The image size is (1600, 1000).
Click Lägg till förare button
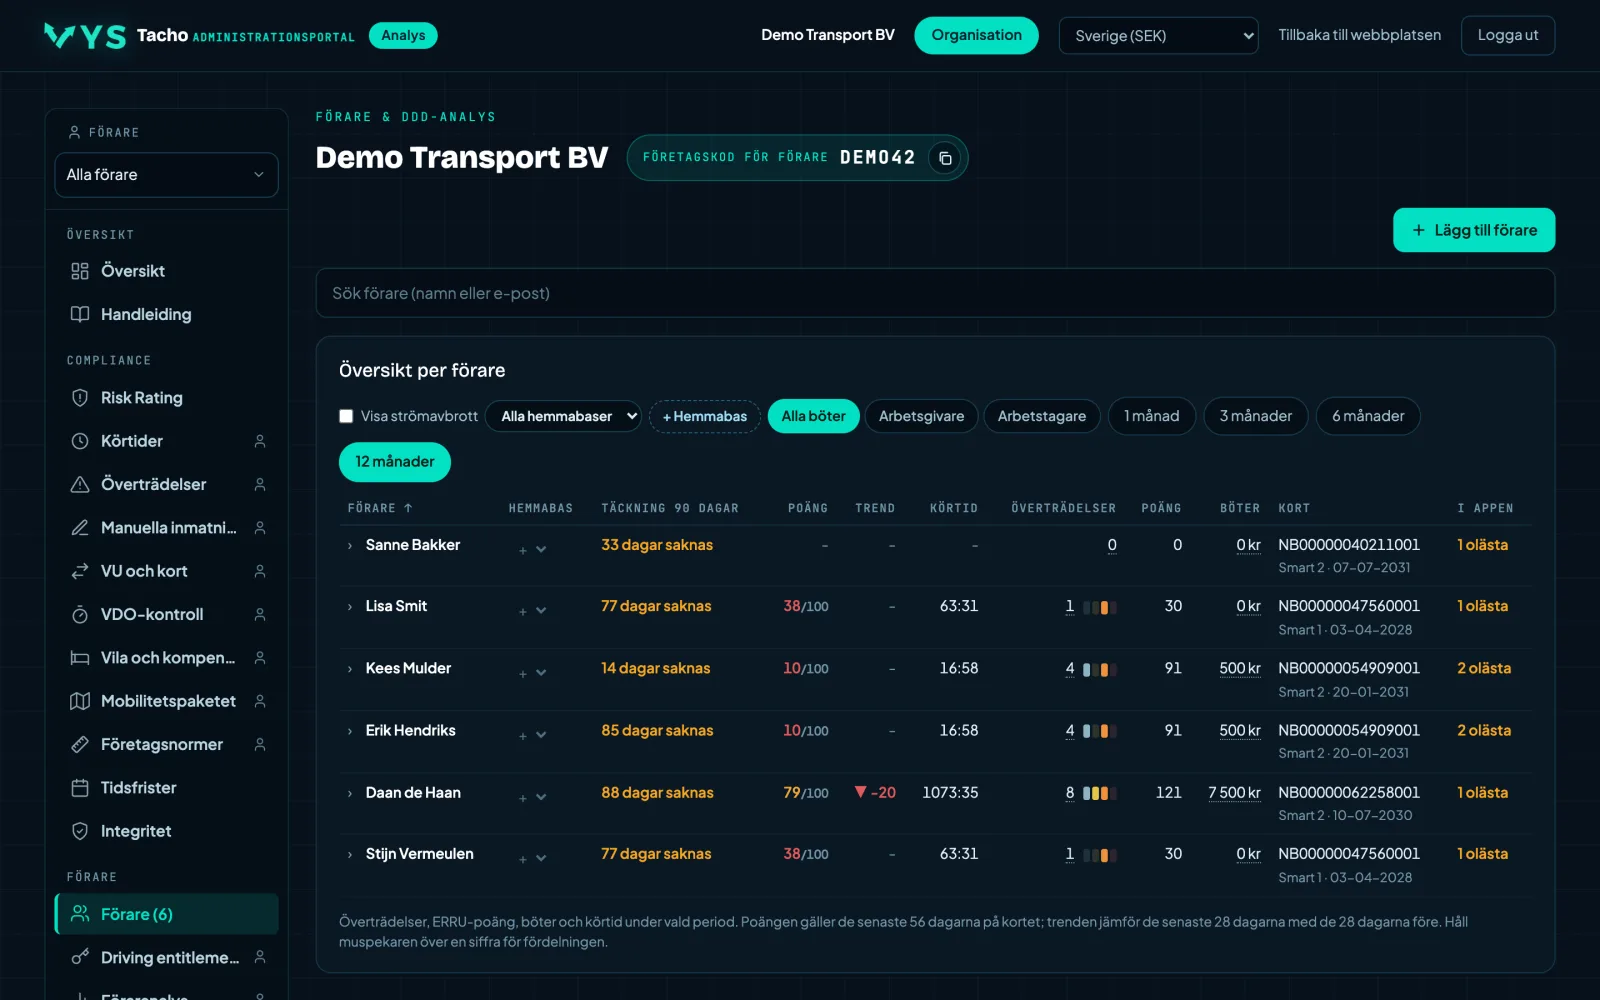pos(1474,230)
